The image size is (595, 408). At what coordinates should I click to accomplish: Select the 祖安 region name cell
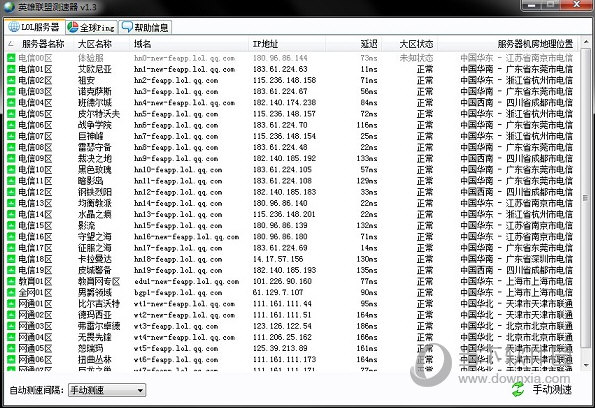(x=86, y=80)
